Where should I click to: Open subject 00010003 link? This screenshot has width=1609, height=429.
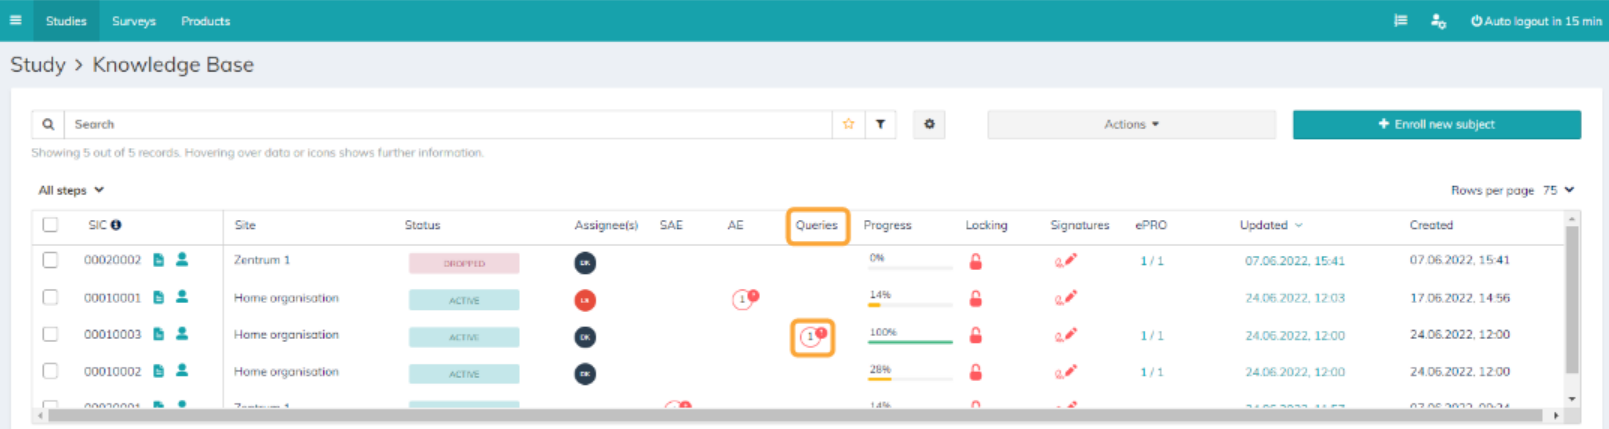[112, 334]
